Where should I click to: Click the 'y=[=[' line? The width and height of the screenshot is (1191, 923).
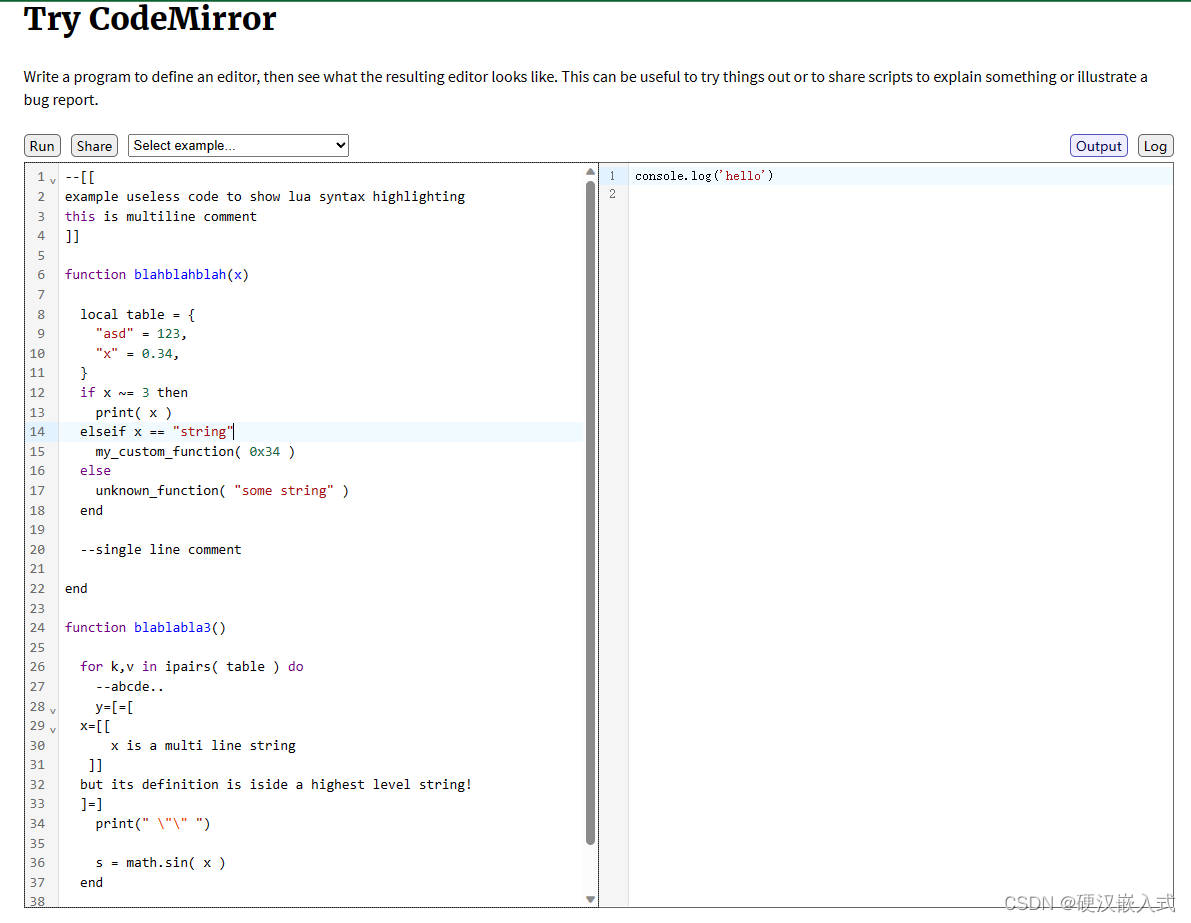[114, 706]
